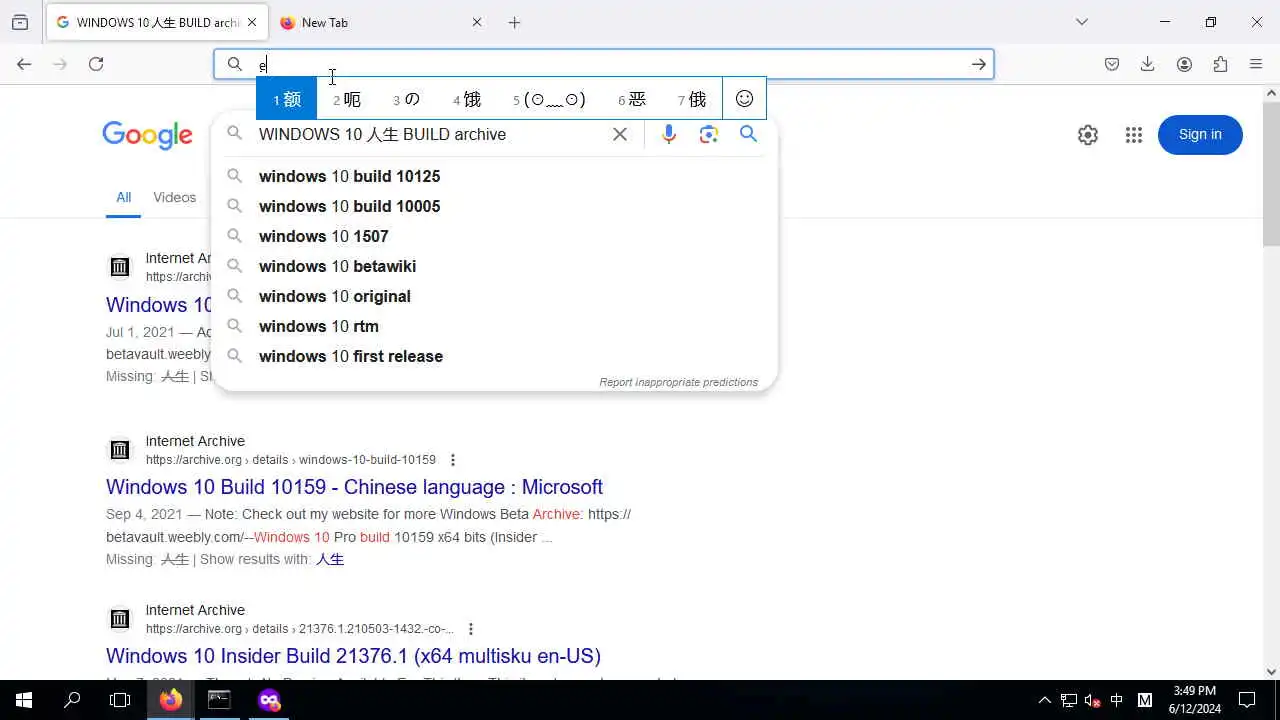Toggle the muted volume tray icon

click(x=1093, y=700)
